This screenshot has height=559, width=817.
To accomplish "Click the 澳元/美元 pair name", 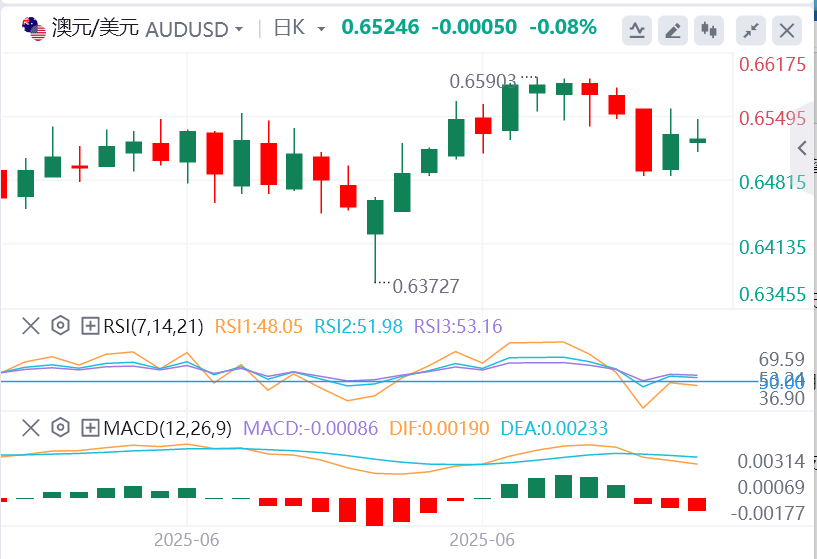I will pos(95,28).
